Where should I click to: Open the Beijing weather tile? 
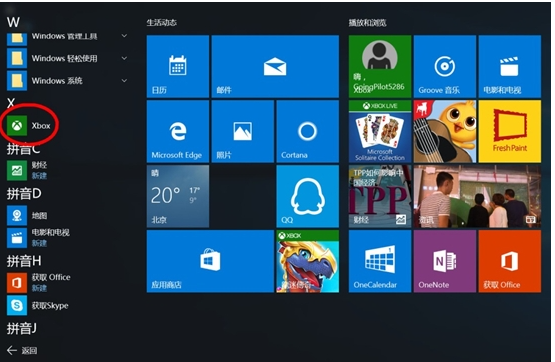178,196
